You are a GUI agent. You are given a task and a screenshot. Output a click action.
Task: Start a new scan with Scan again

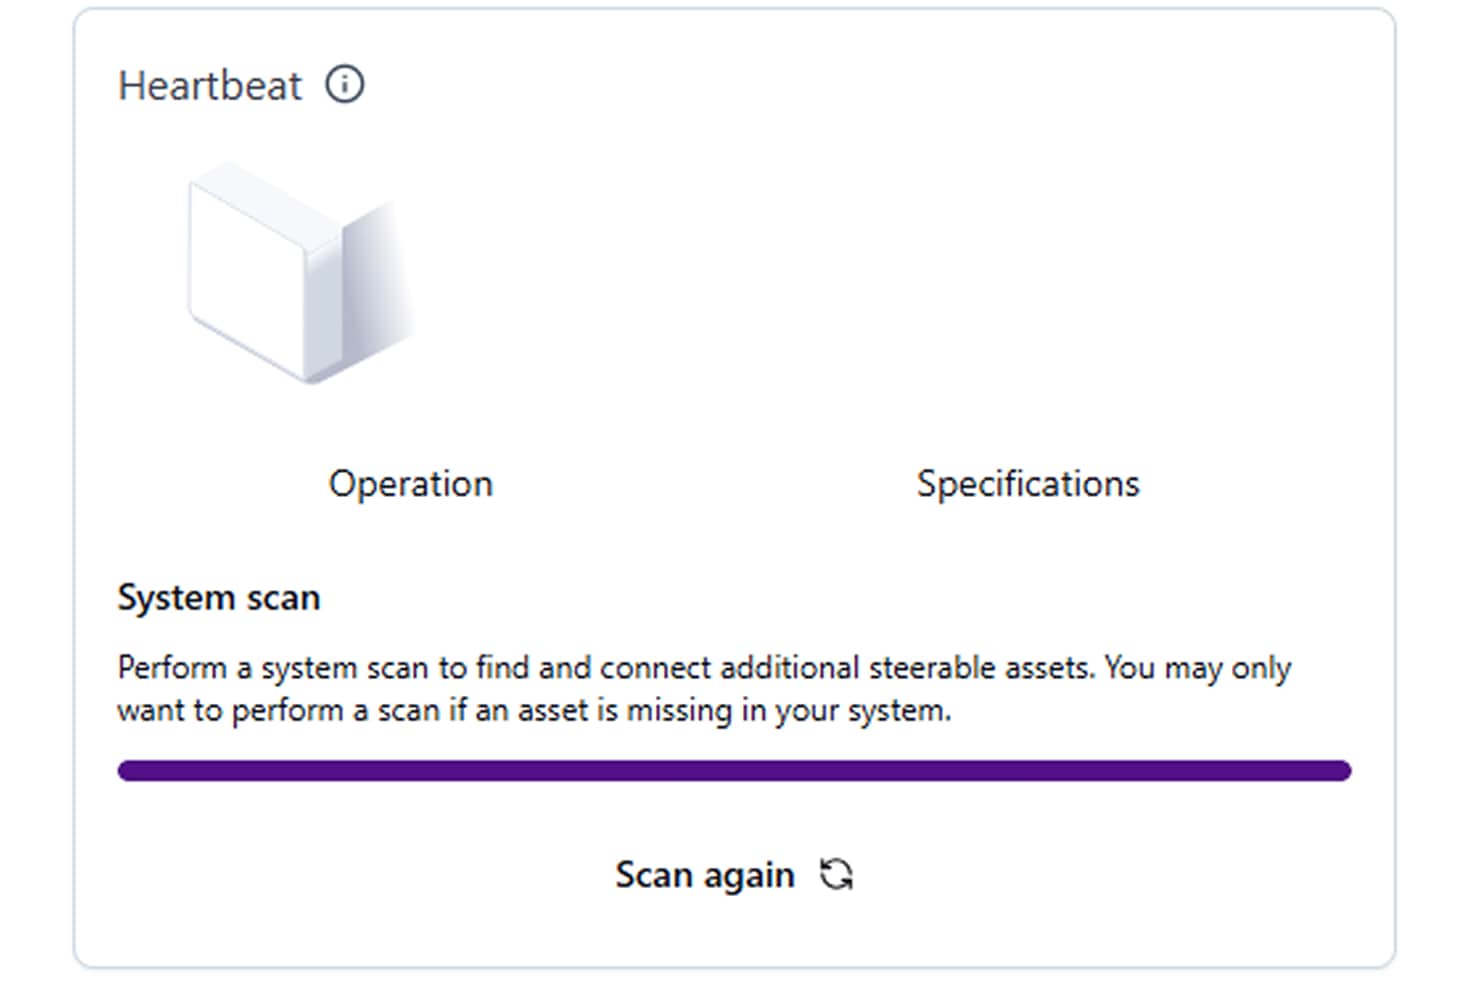(735, 875)
